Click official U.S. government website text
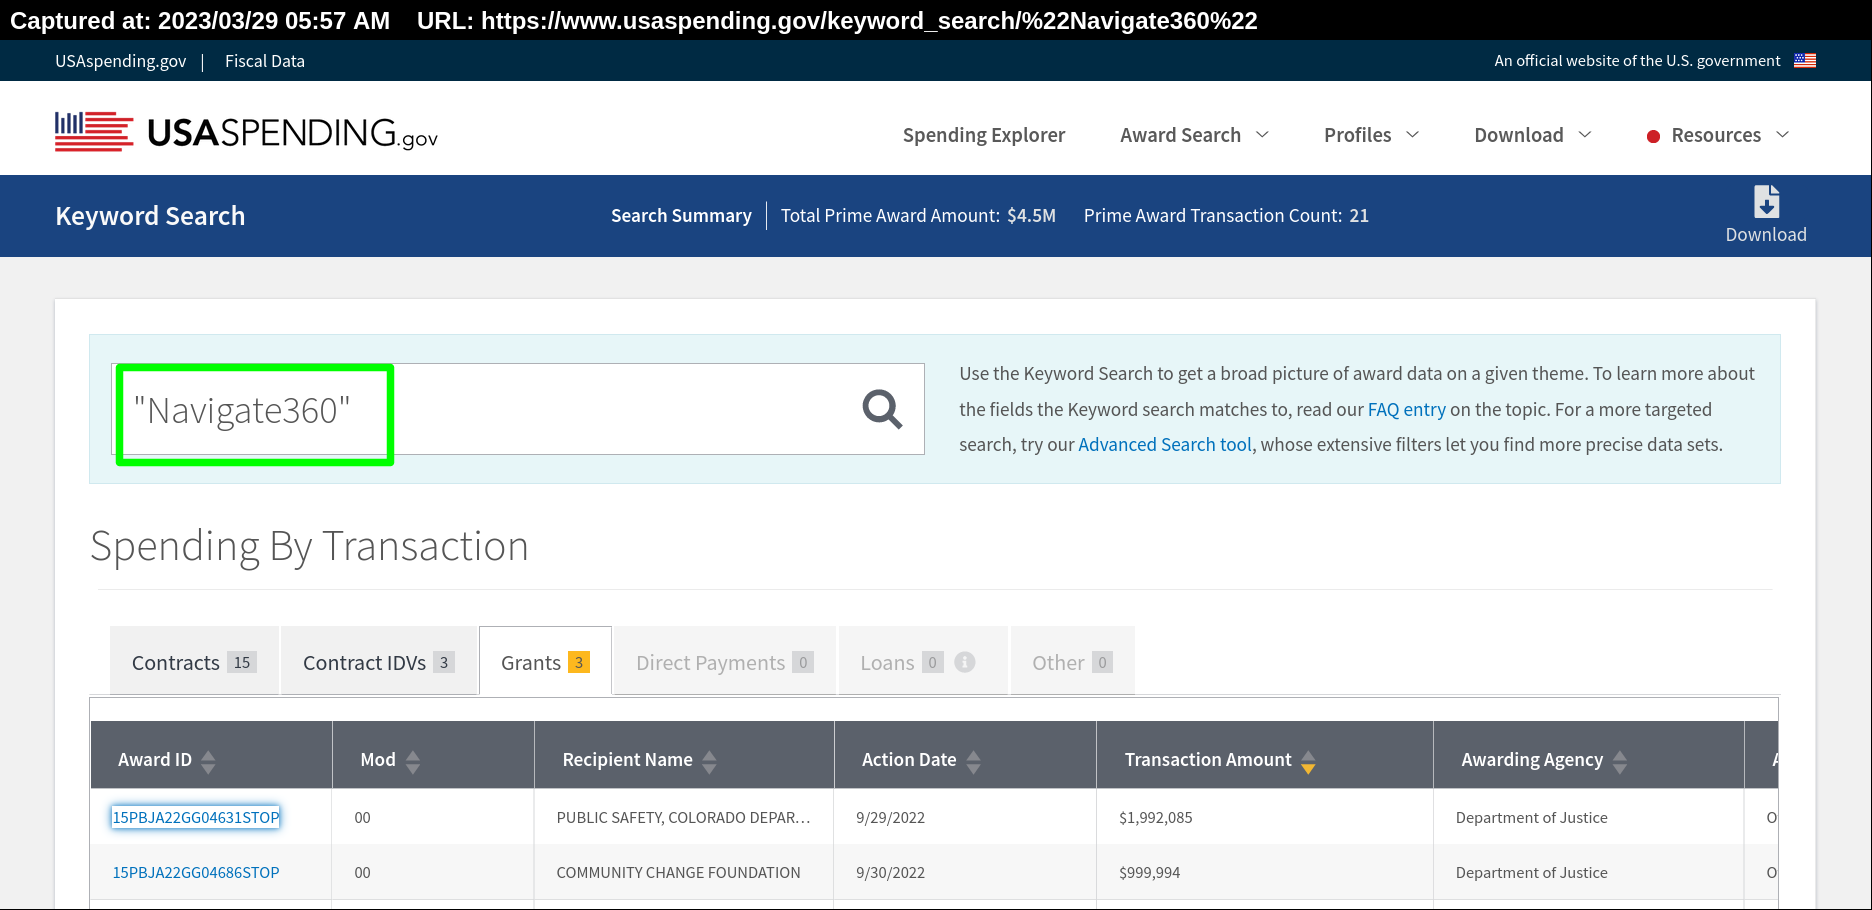Image resolution: width=1872 pixels, height=910 pixels. tap(1637, 61)
